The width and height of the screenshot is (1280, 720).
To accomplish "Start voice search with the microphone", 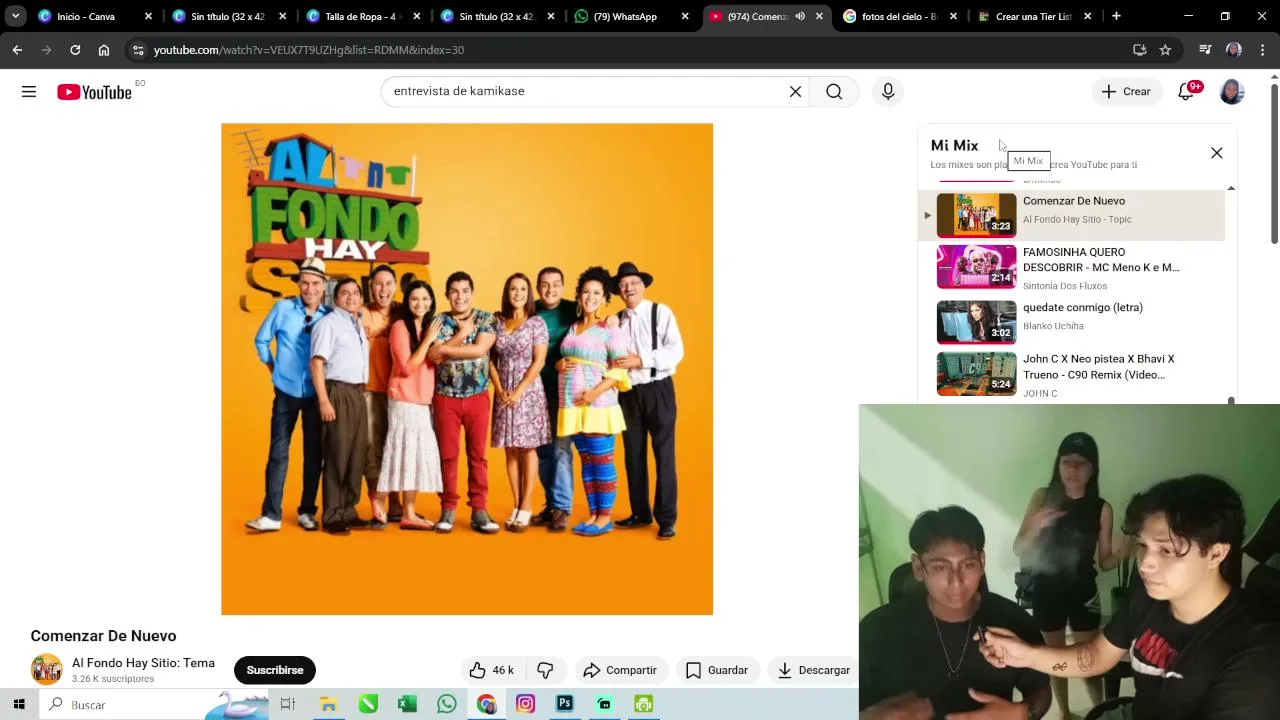I will point(888,92).
